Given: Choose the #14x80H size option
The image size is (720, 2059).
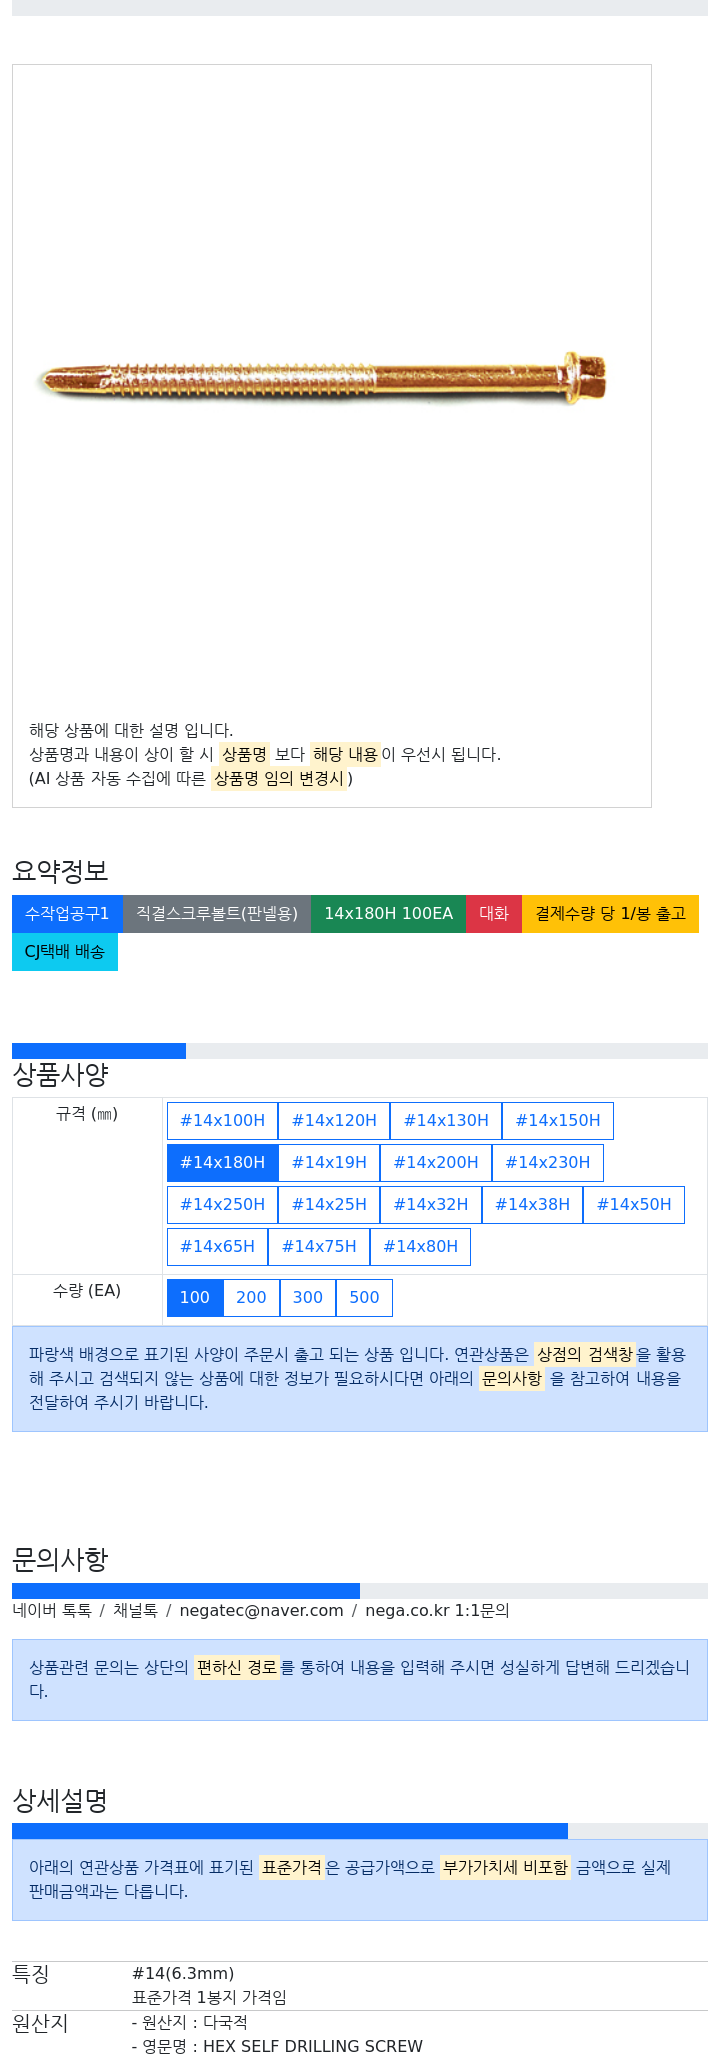Looking at the screenshot, I should [x=420, y=1247].
